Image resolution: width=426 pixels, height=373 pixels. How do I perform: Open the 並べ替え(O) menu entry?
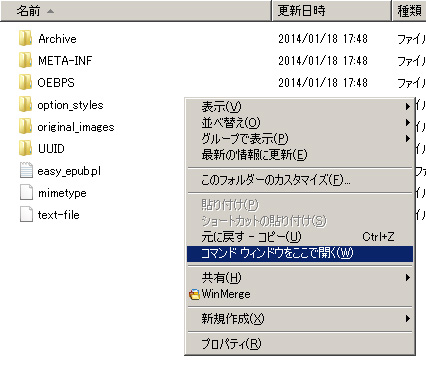coord(300,122)
